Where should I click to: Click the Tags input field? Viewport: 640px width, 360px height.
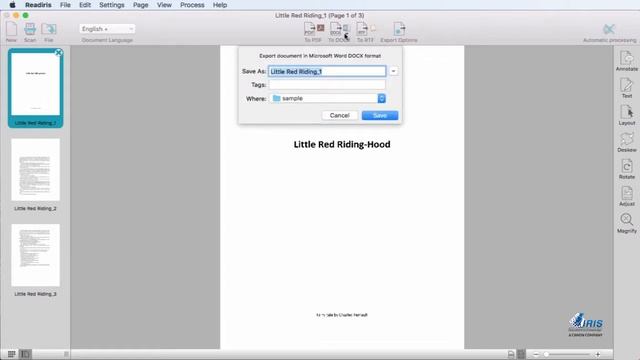(x=327, y=84)
